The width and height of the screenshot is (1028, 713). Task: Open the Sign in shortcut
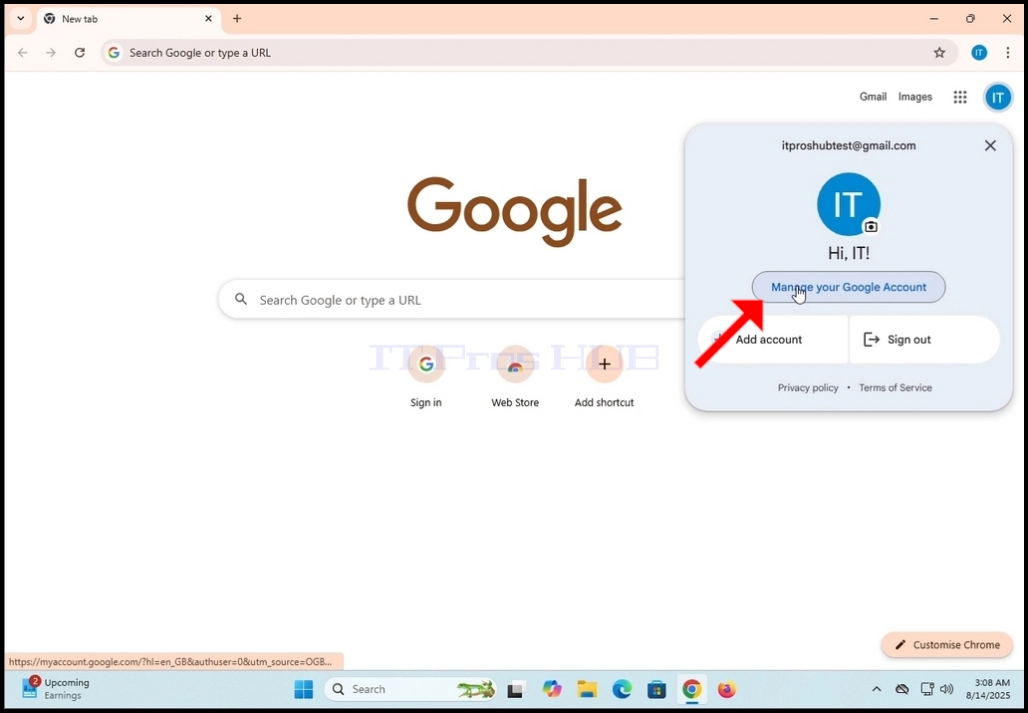(x=426, y=377)
